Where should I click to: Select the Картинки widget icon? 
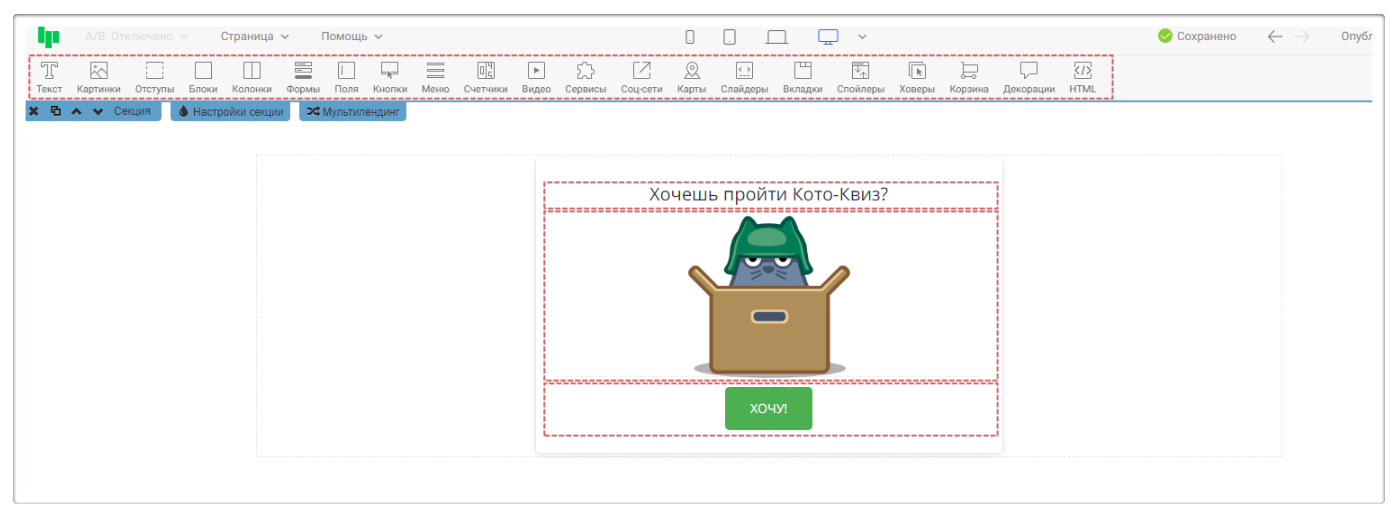[x=98, y=71]
